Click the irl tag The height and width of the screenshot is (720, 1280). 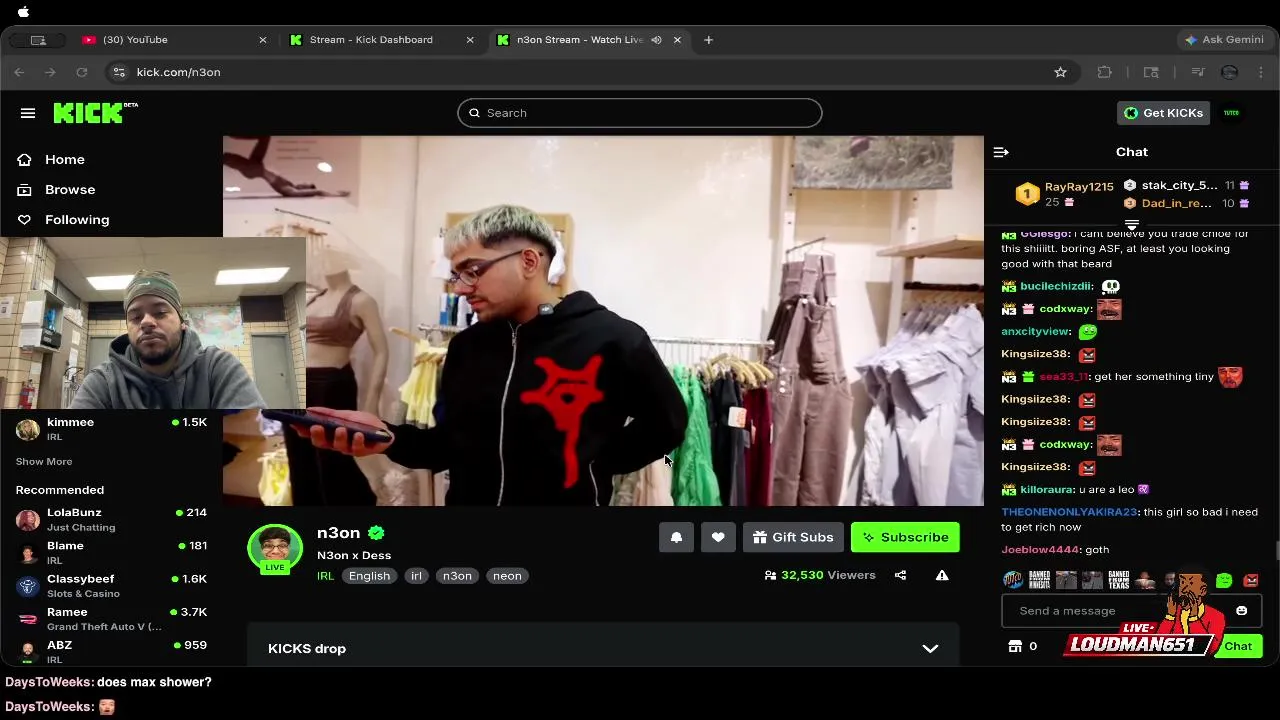tap(417, 576)
